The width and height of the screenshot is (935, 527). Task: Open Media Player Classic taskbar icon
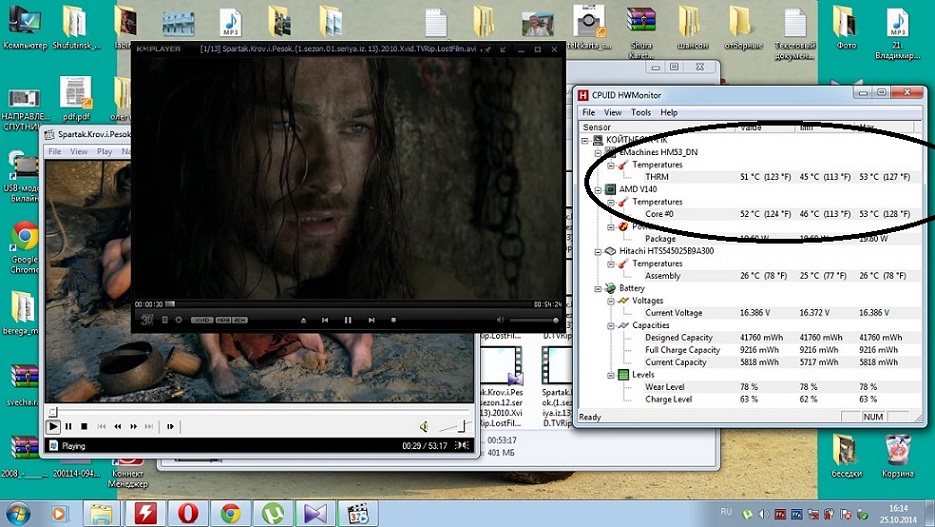pos(358,513)
